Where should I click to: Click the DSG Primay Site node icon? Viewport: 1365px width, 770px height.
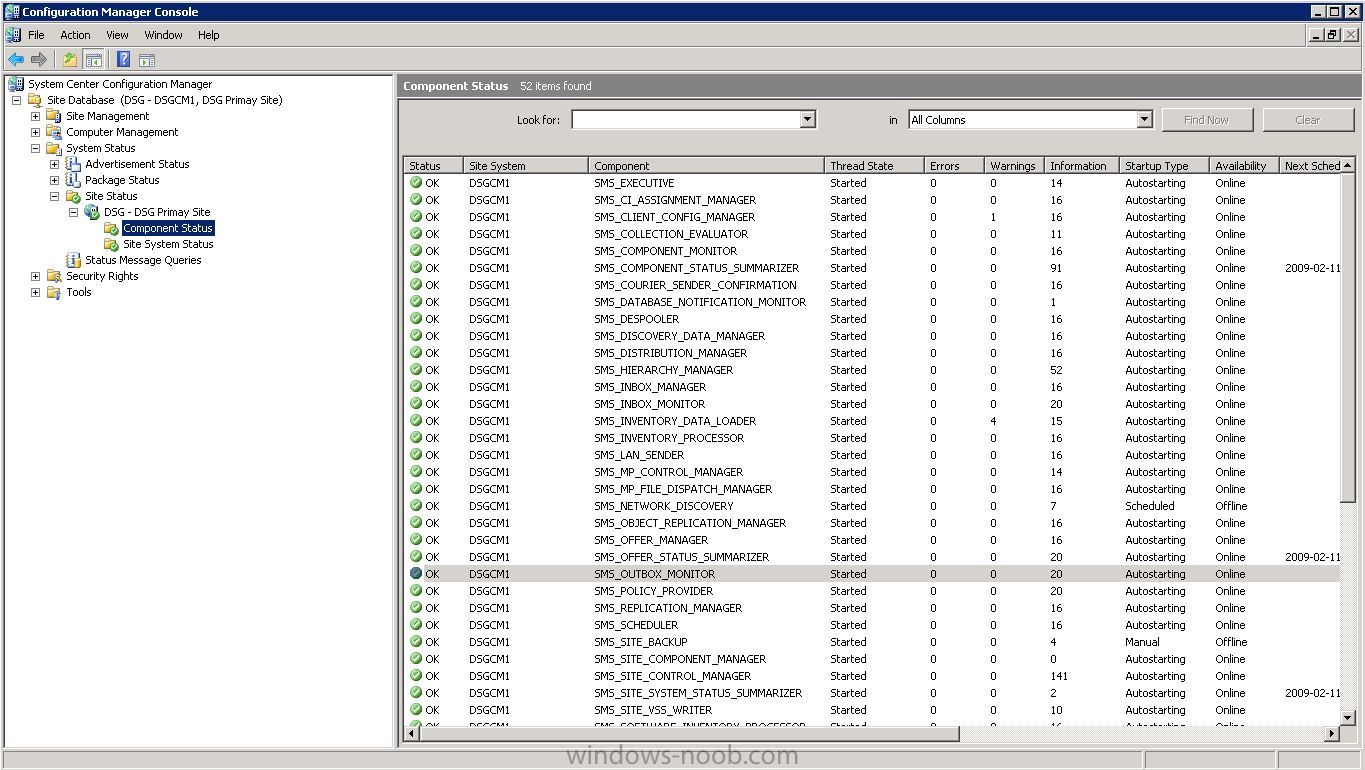pyautogui.click(x=92, y=212)
